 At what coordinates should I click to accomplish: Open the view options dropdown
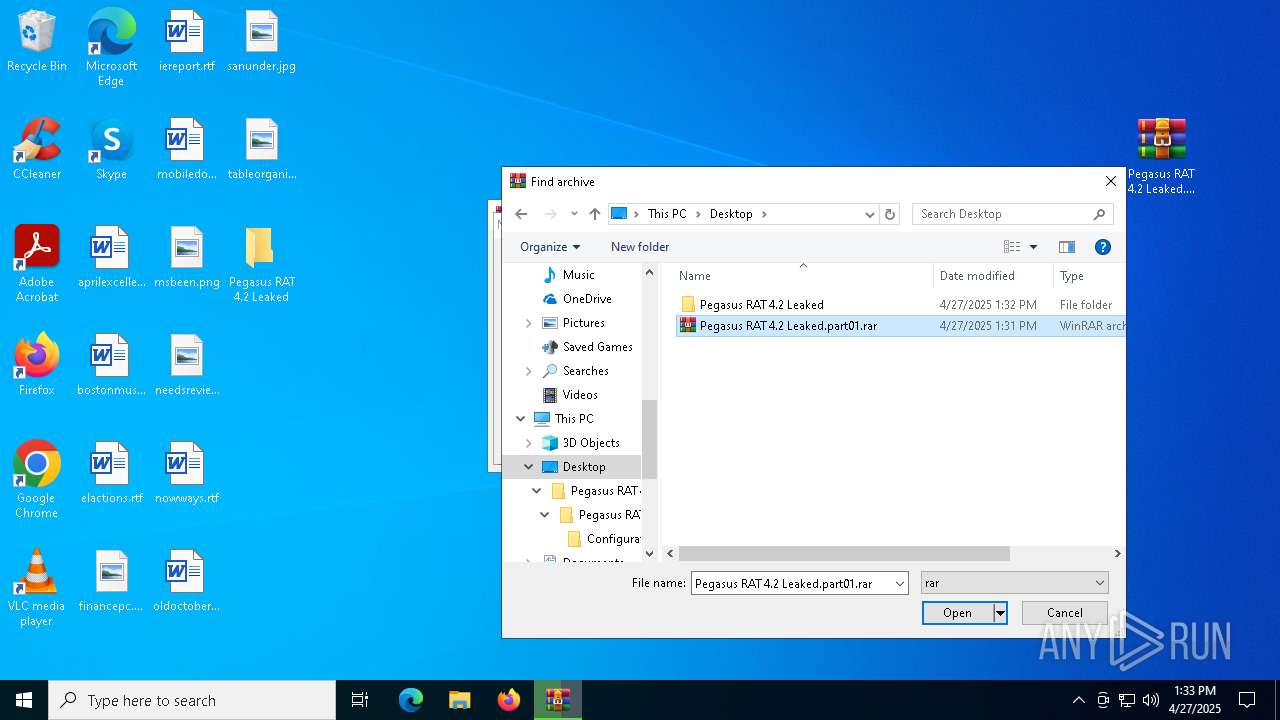(1033, 247)
